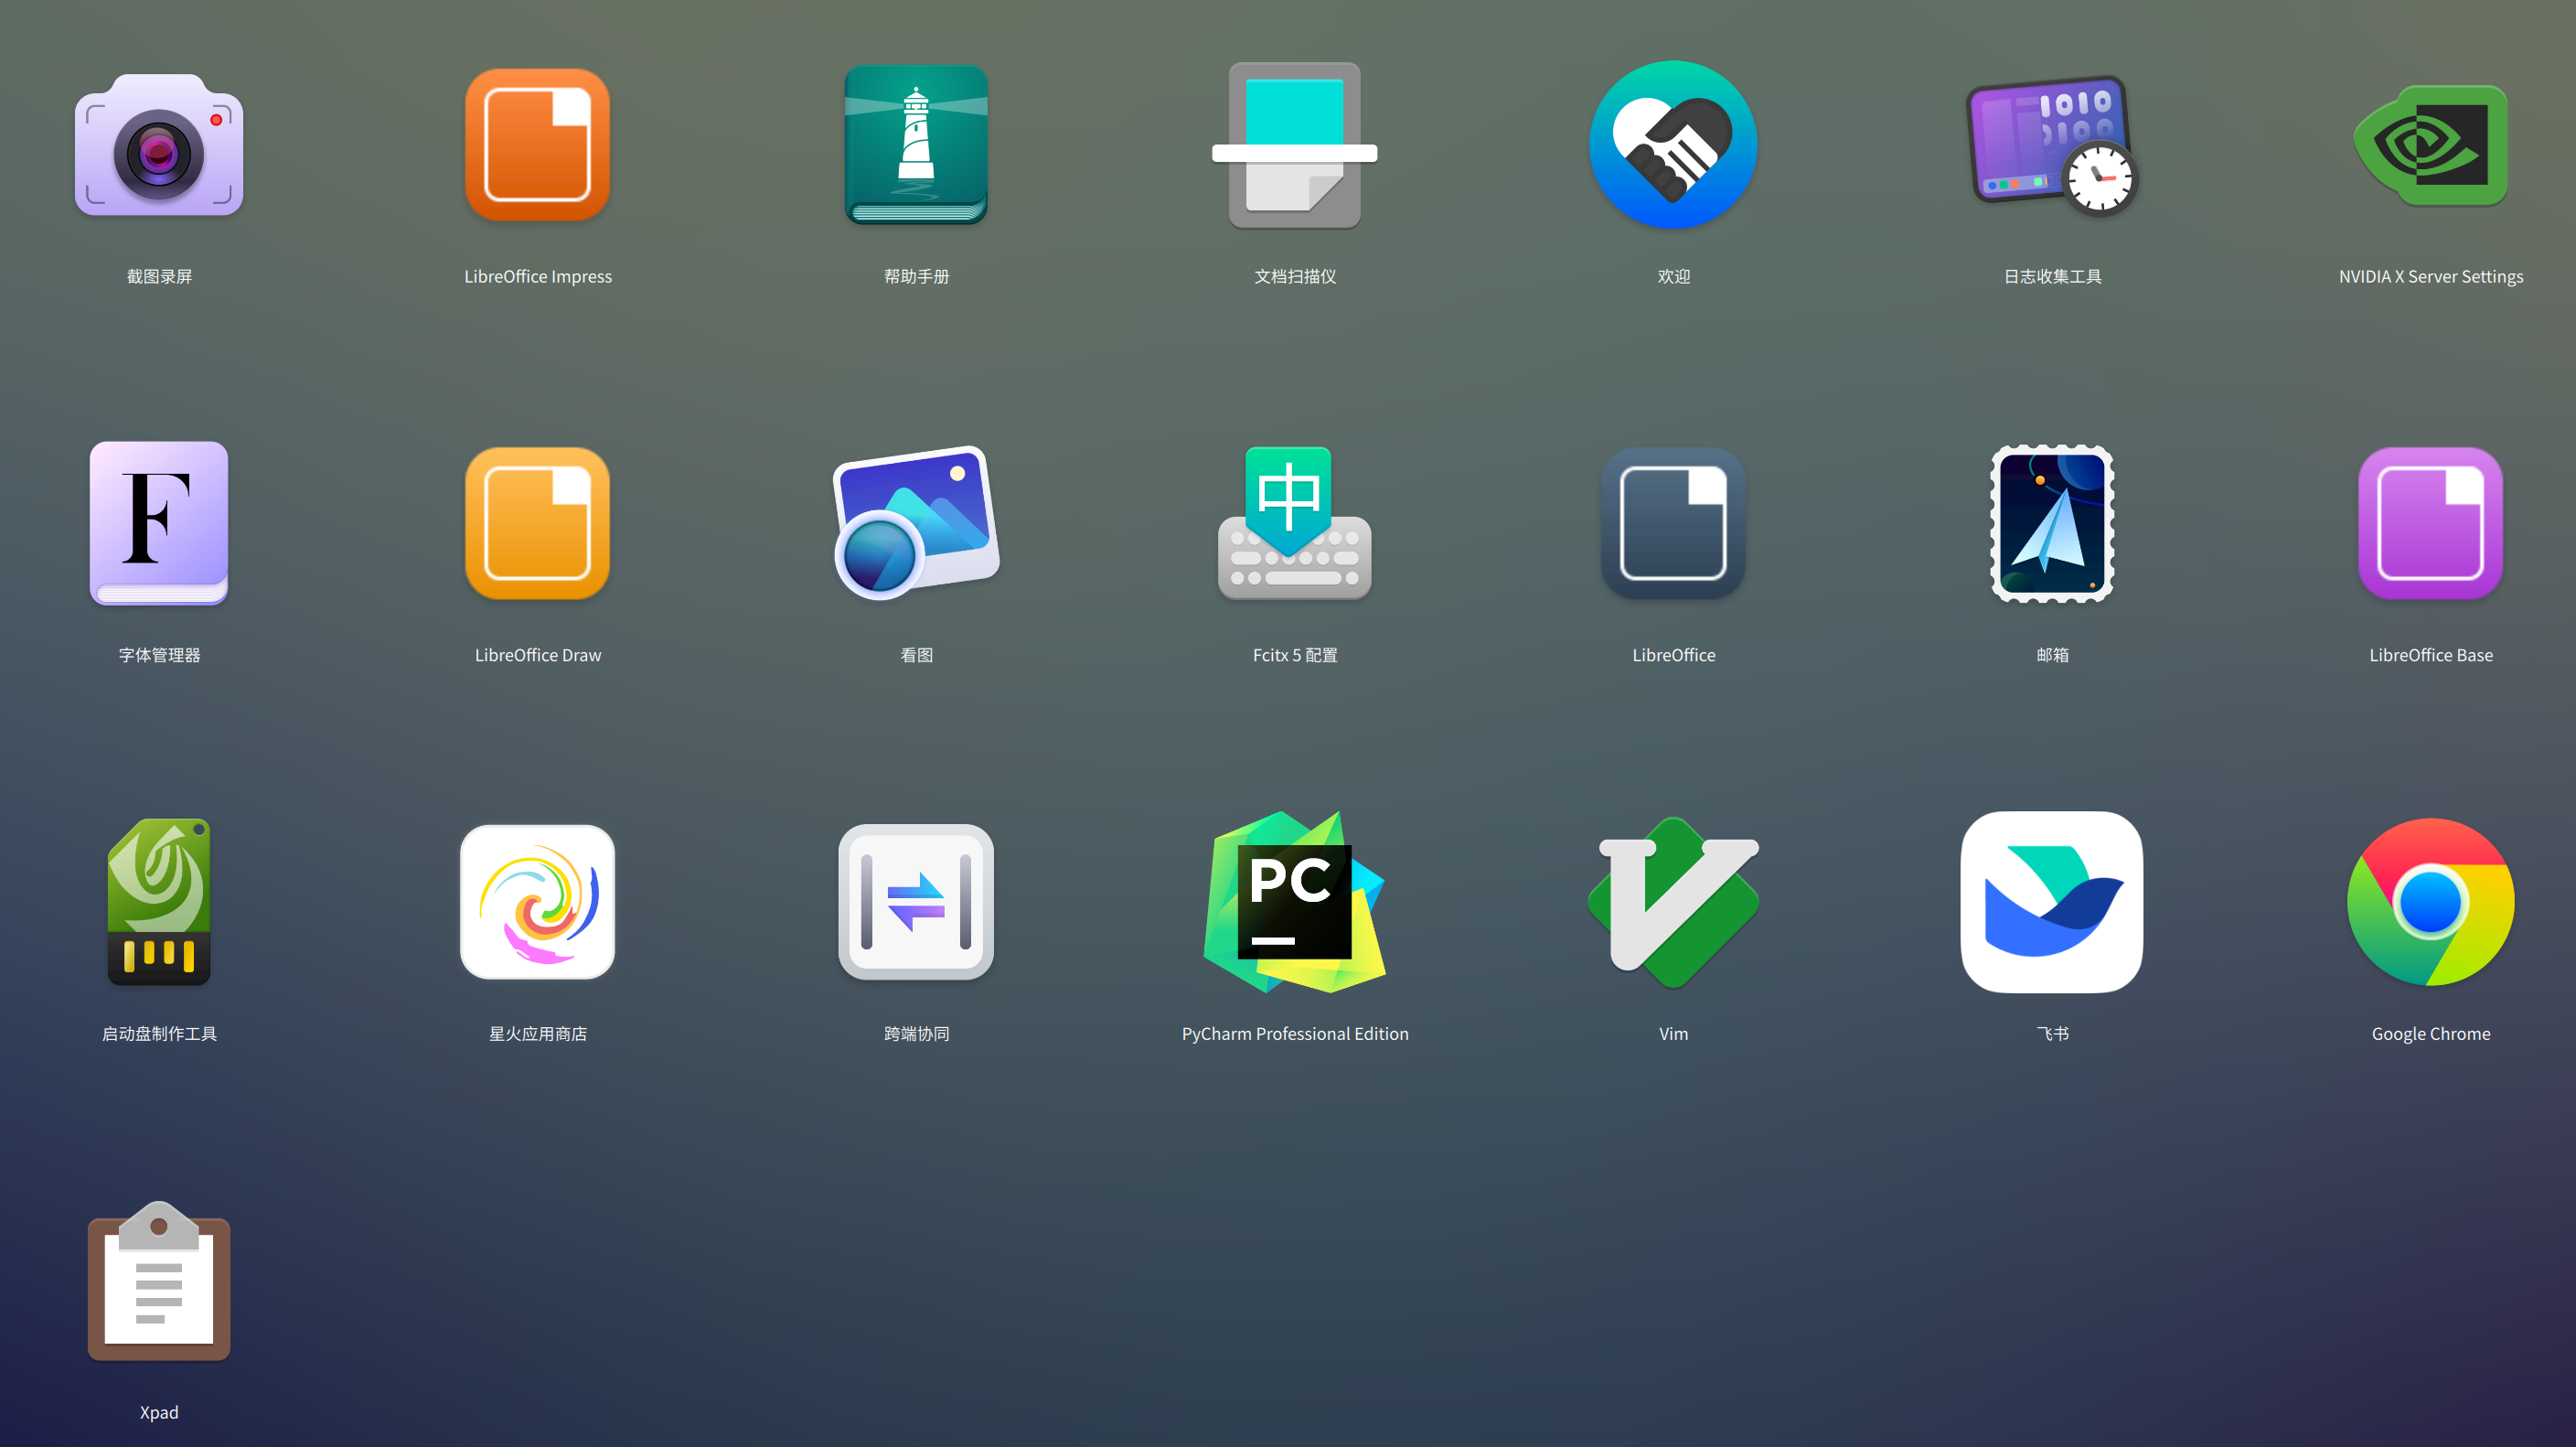The height and width of the screenshot is (1447, 2576).
Task: Launch 启动盘制作工具 boot disk maker
Action: 159,902
